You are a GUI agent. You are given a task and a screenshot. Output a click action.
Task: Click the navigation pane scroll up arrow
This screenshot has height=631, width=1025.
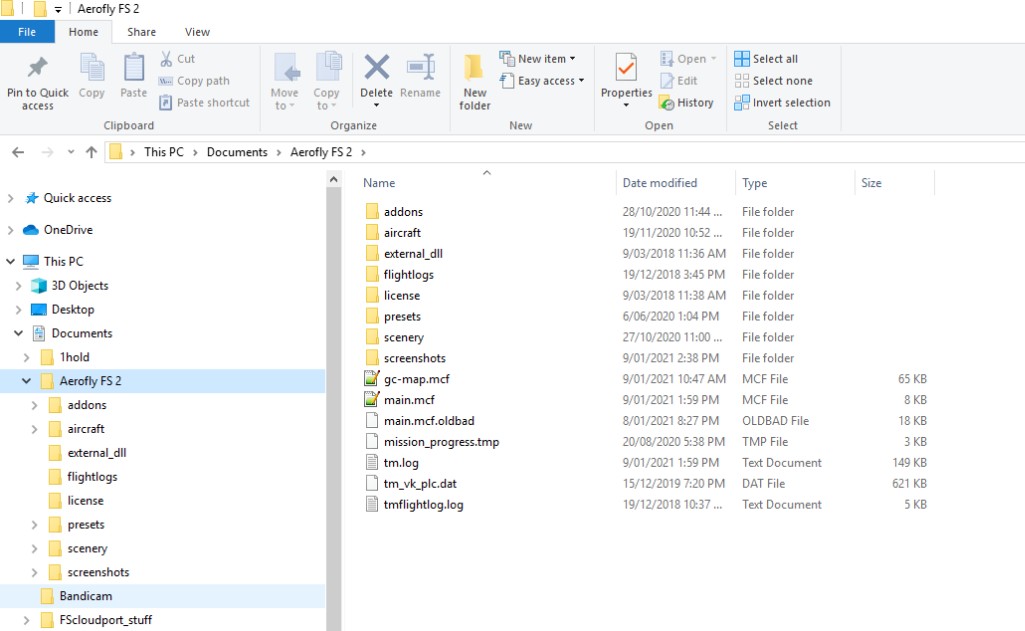(x=333, y=179)
